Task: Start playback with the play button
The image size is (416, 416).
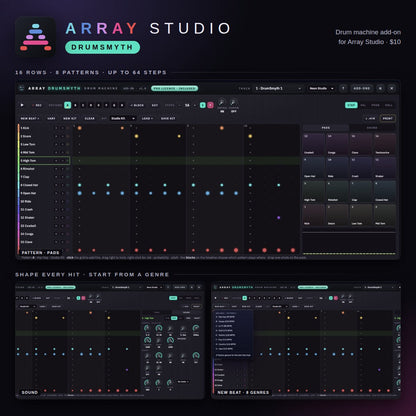Action: click(x=22, y=105)
